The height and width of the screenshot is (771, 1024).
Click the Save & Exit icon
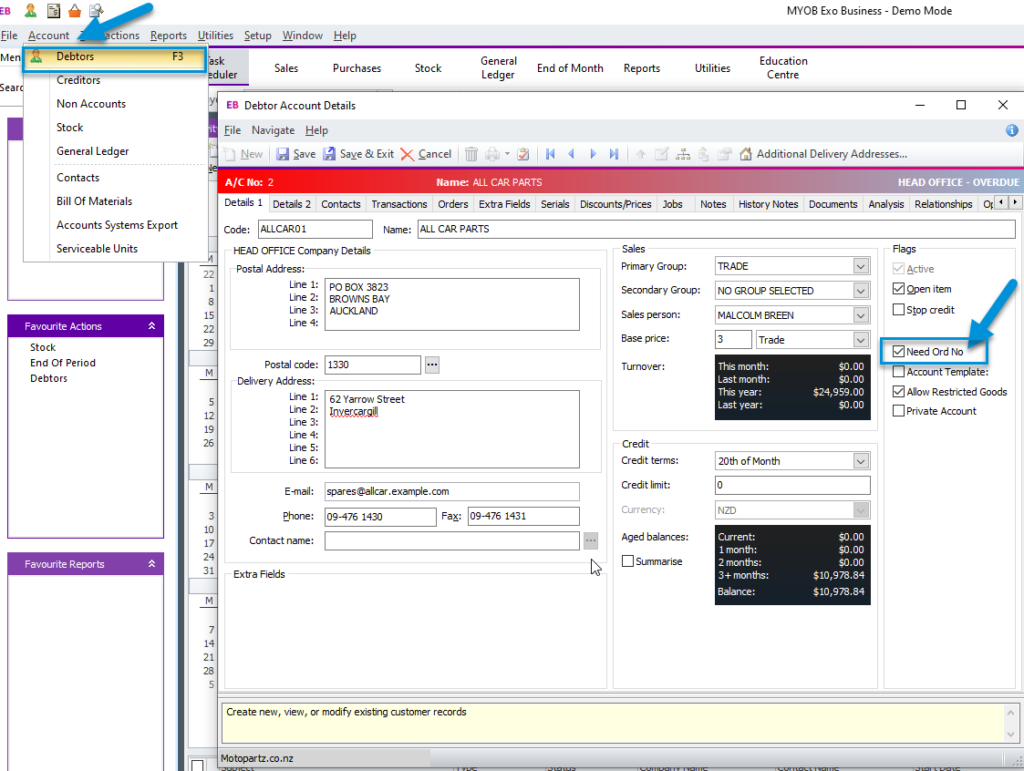pyautogui.click(x=330, y=154)
